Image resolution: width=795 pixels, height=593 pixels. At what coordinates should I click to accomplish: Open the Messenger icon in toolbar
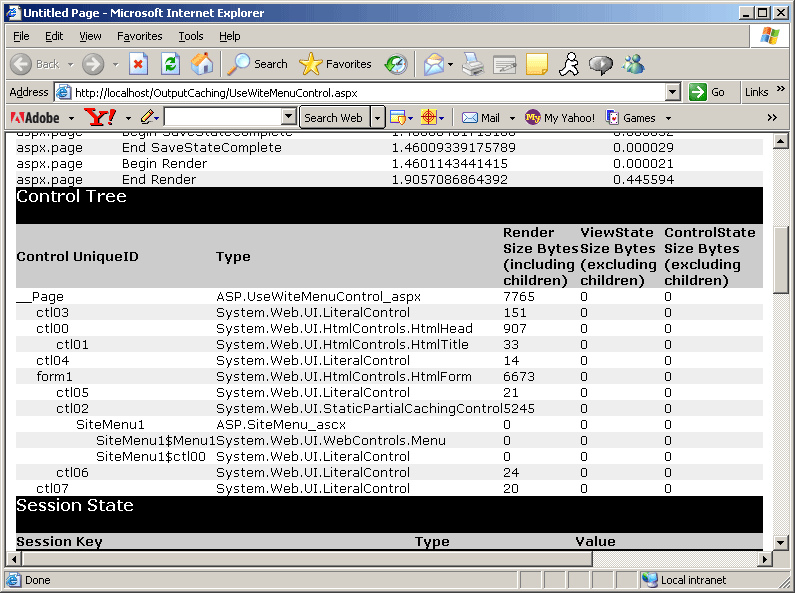pos(633,64)
